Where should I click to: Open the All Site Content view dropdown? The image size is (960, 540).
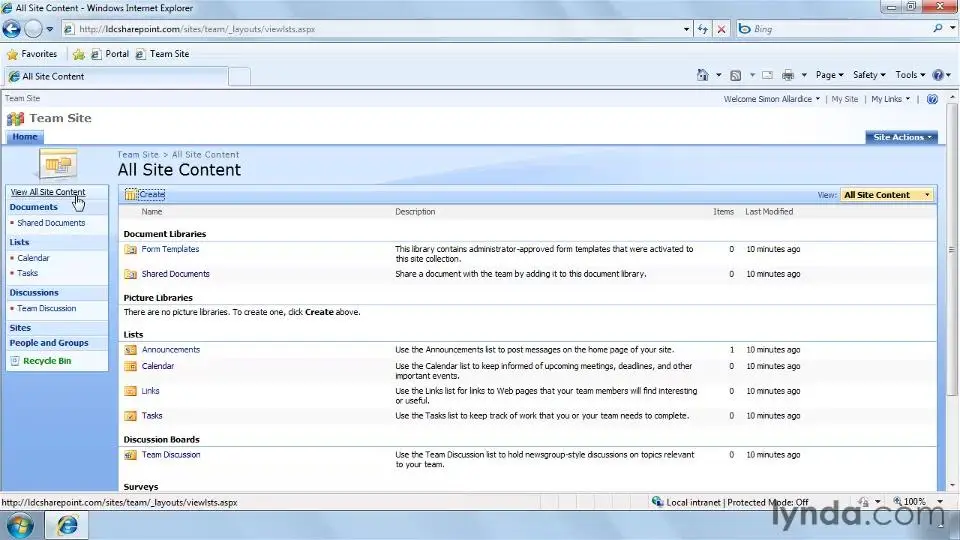click(x=887, y=195)
